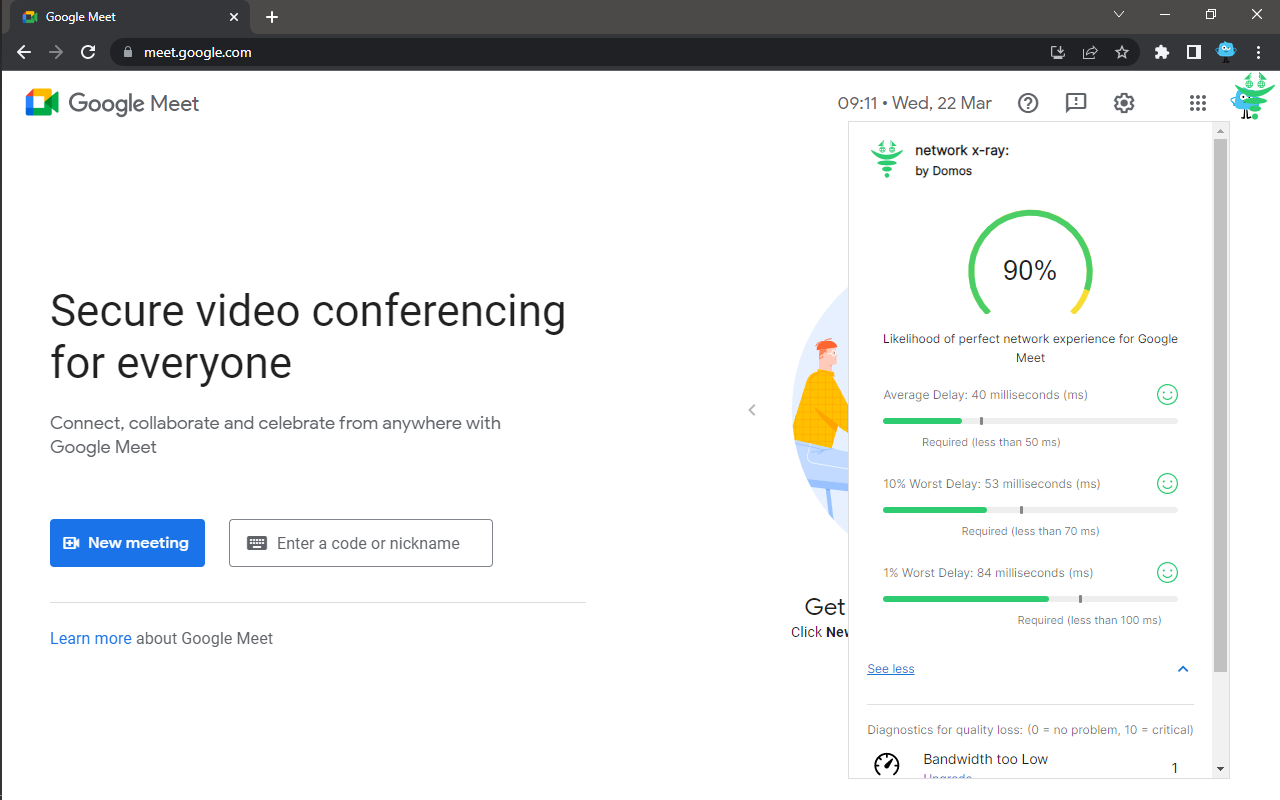Start a New meeting

(x=127, y=543)
